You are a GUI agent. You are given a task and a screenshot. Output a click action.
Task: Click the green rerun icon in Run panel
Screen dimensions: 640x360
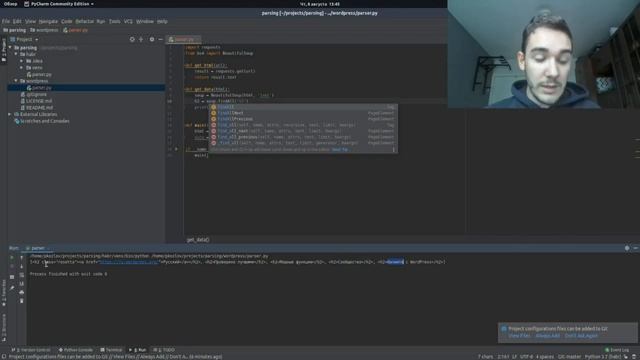pyautogui.click(x=12, y=258)
